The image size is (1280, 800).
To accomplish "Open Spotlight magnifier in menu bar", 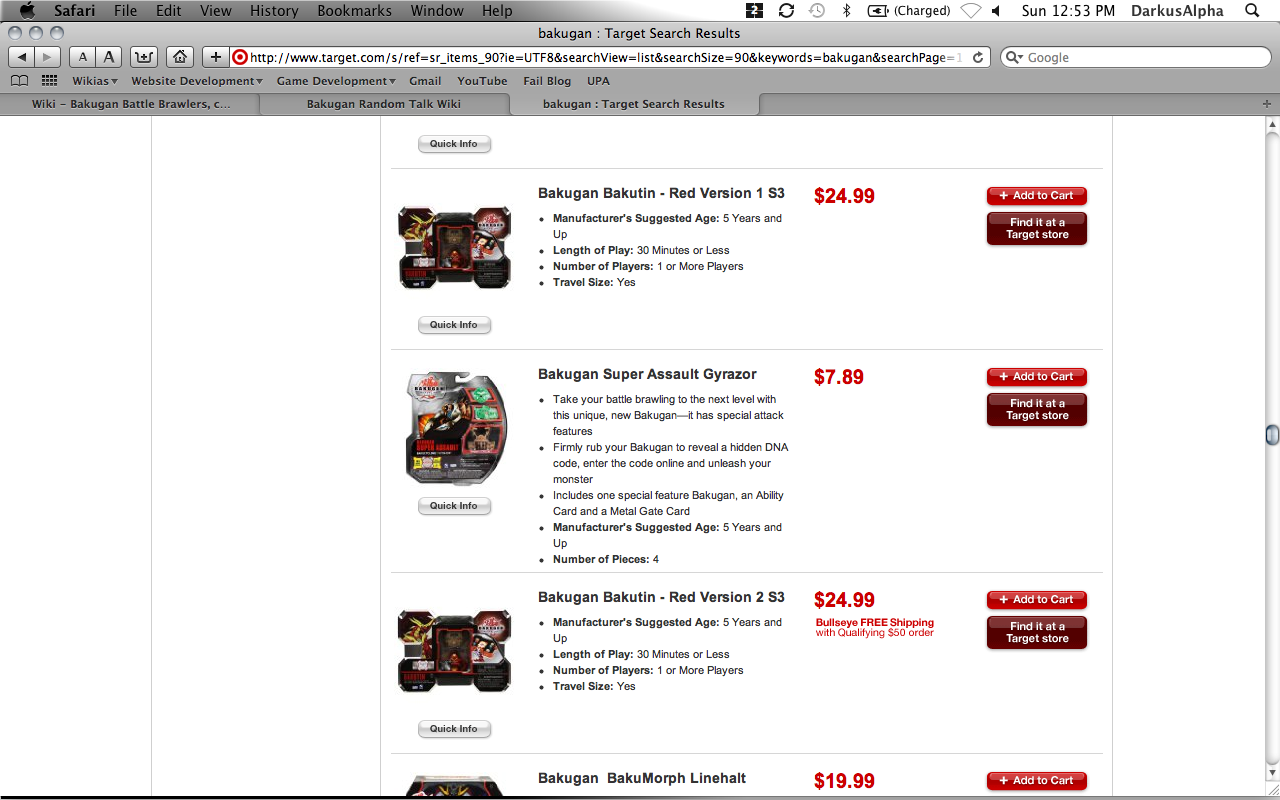I will pyautogui.click(x=1252, y=11).
